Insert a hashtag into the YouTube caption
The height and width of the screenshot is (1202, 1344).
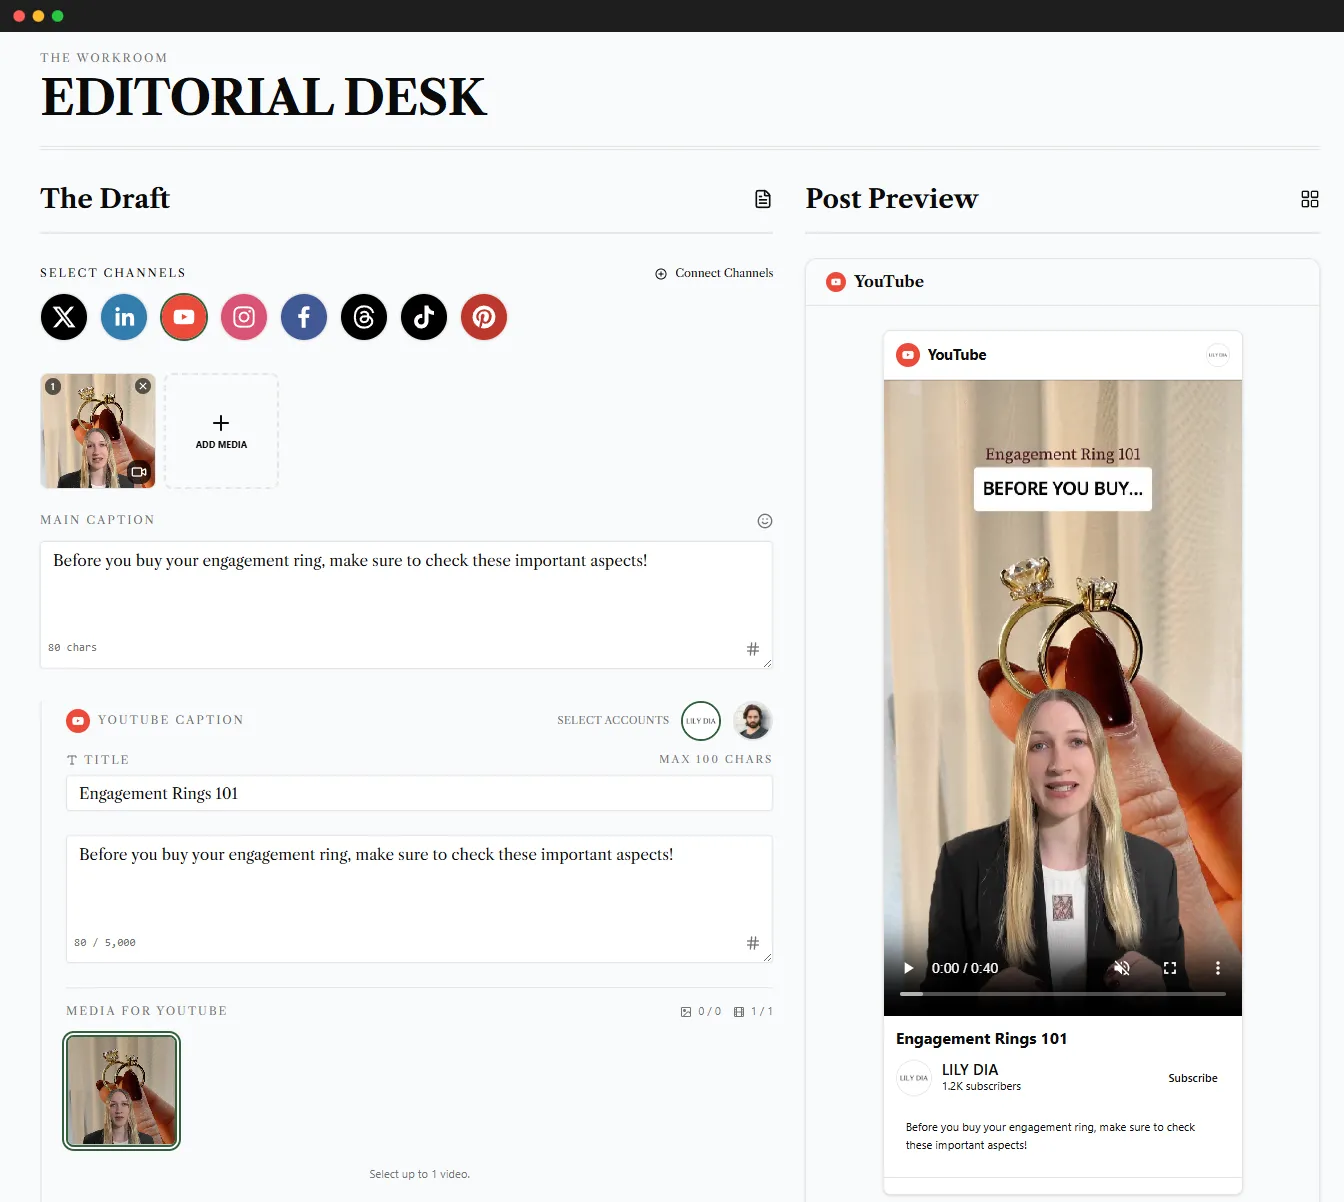pyautogui.click(x=753, y=942)
